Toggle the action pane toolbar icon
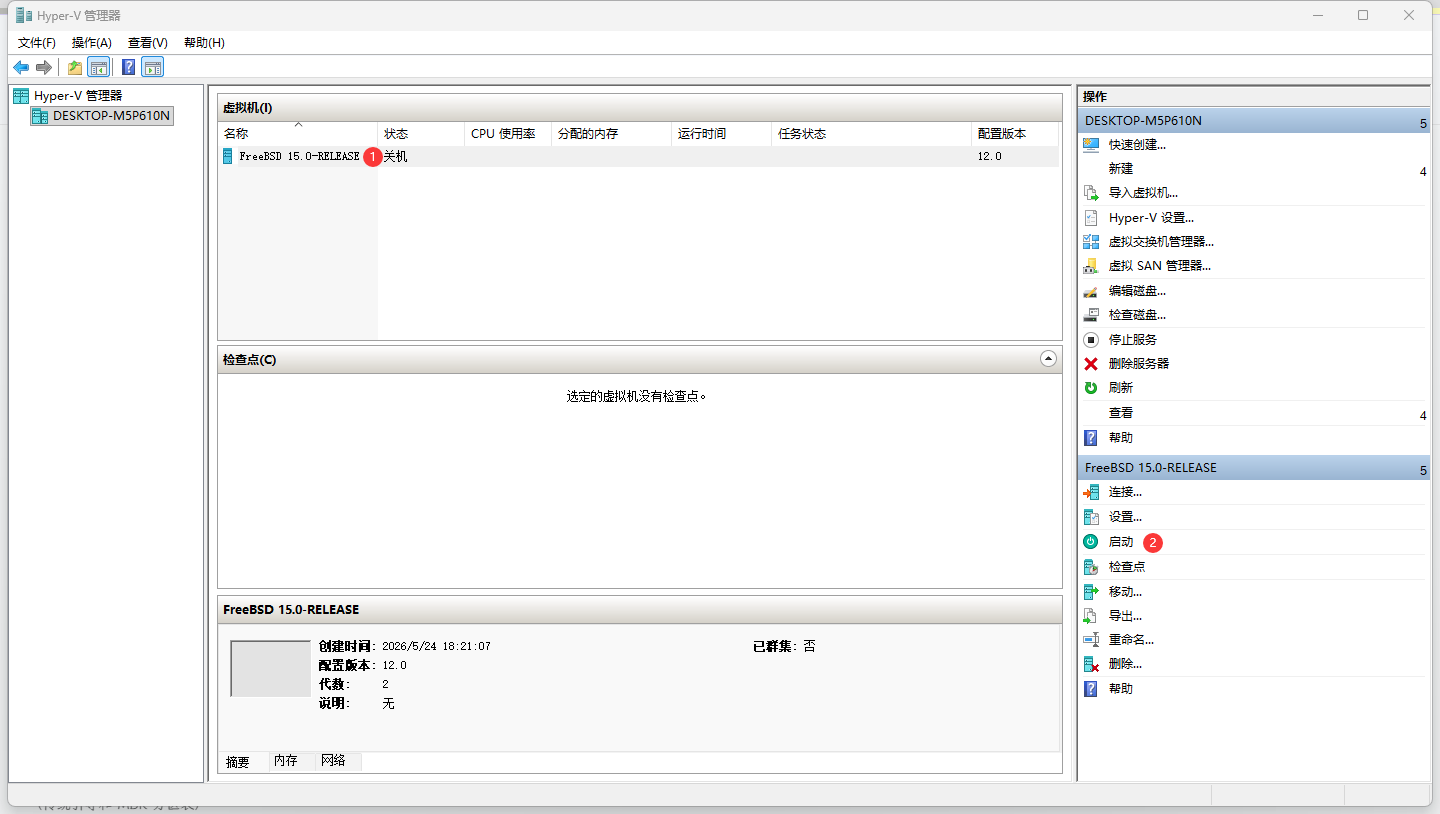 click(x=152, y=67)
